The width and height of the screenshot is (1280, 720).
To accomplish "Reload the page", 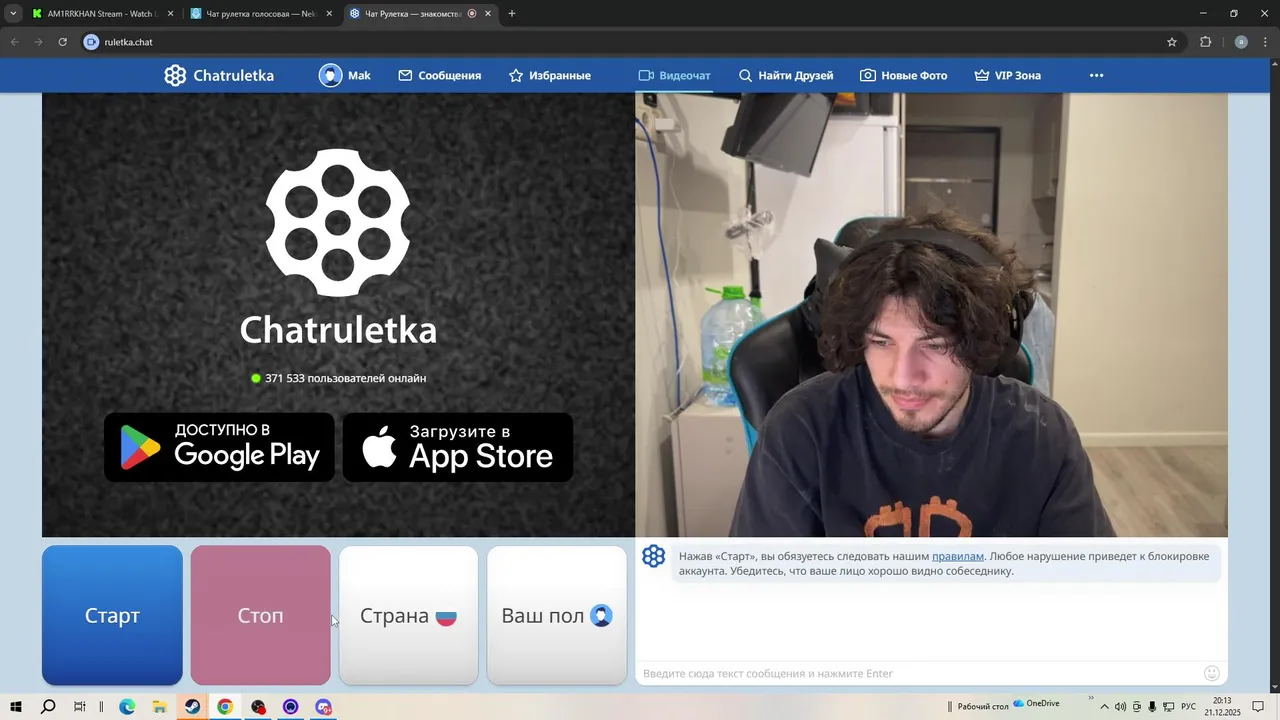I will click(x=62, y=42).
